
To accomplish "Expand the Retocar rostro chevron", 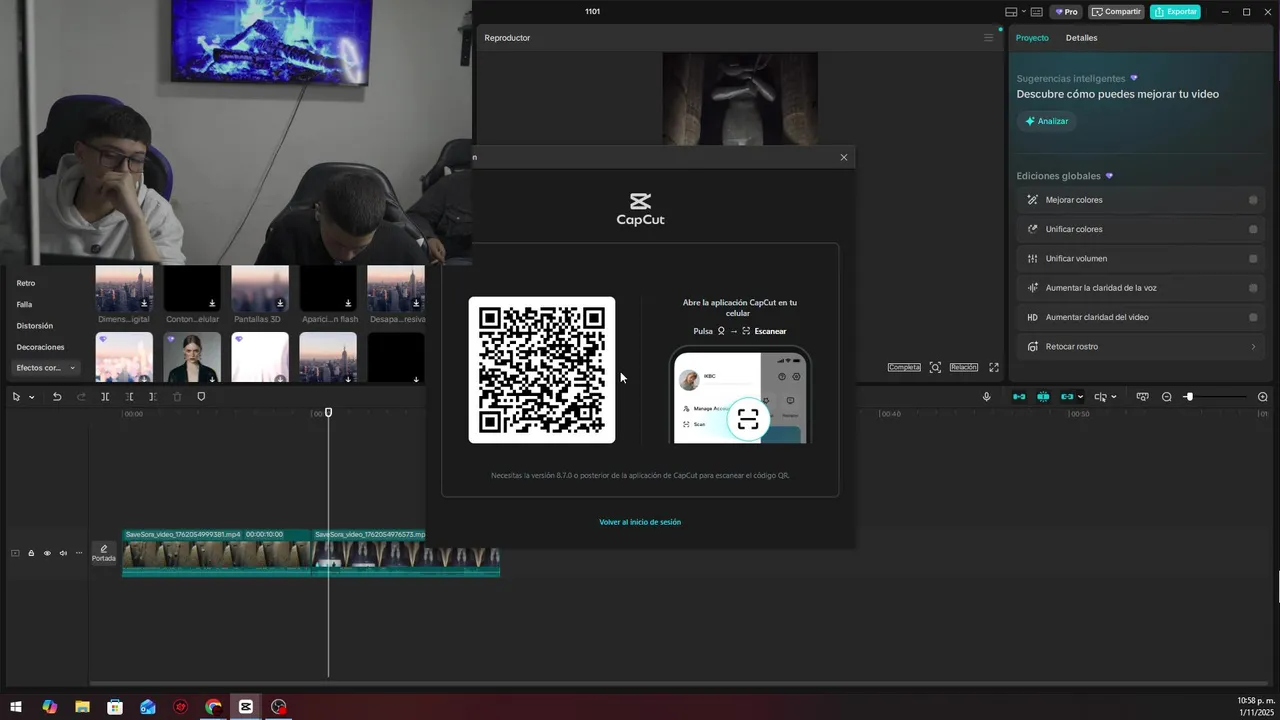I will click(x=1253, y=347).
